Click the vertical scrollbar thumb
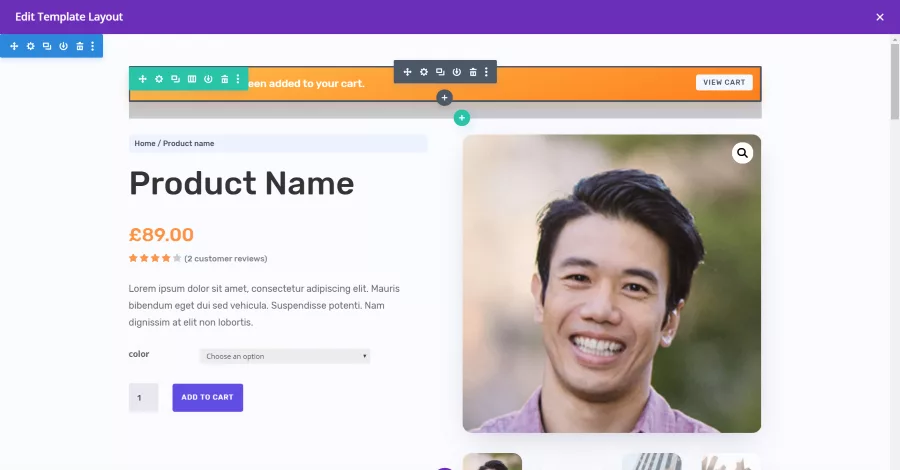 895,81
